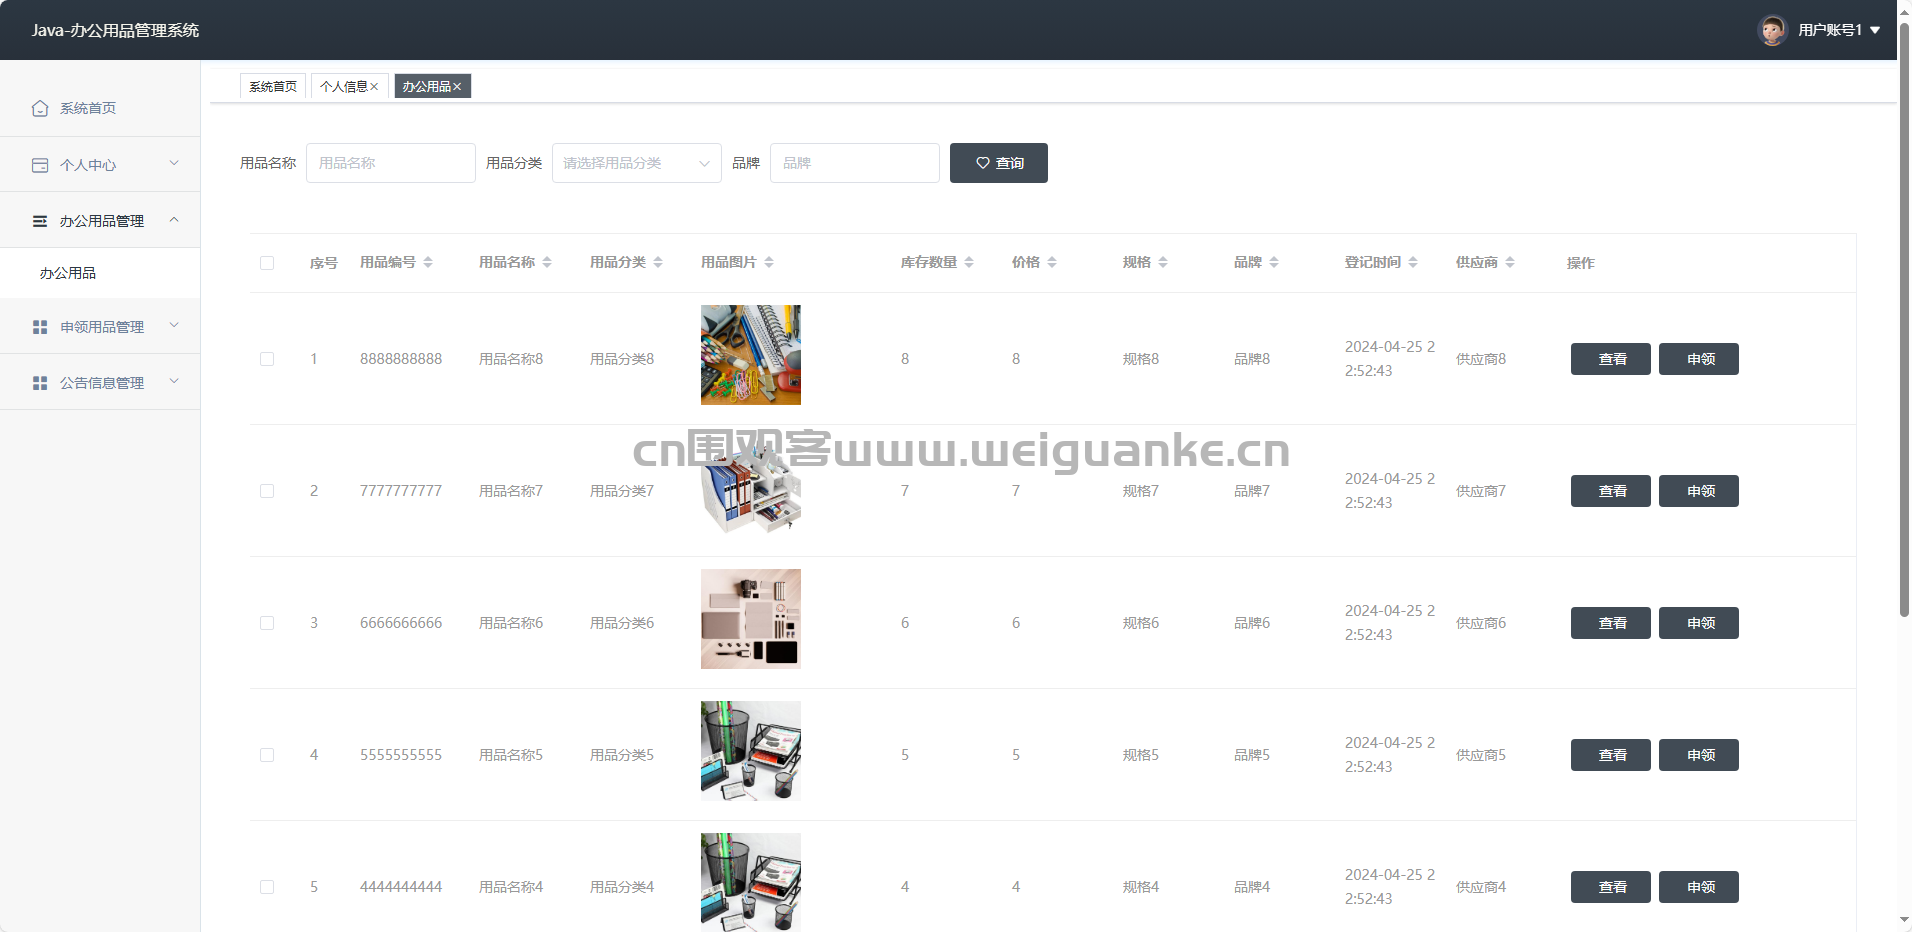Click 申领 button for 用品名称7
The width and height of the screenshot is (1912, 932).
pos(1698,491)
